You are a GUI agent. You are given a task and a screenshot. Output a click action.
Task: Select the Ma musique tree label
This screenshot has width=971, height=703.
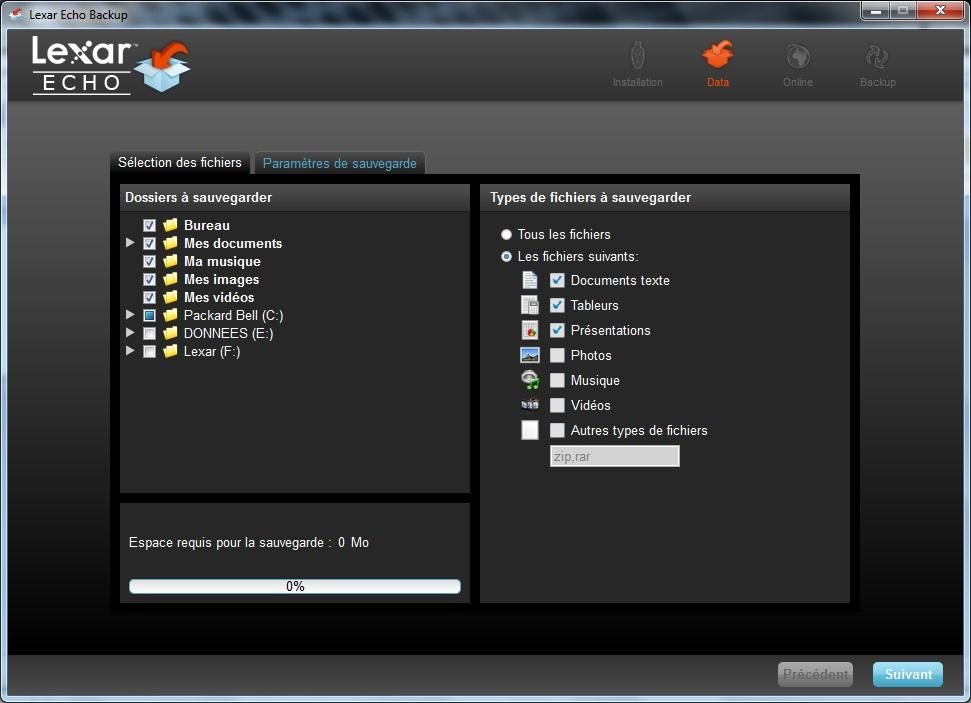222,261
